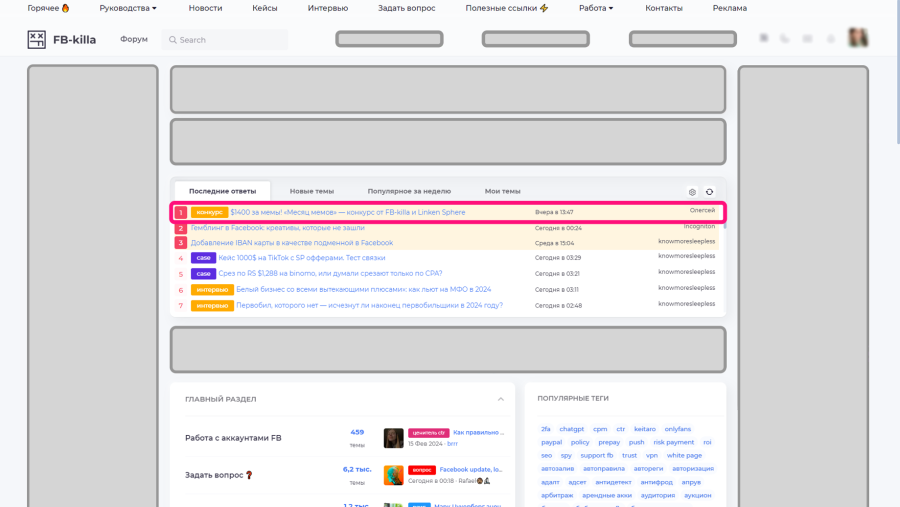Click the case label on TikTok thread
The height and width of the screenshot is (507, 900).
tap(203, 258)
